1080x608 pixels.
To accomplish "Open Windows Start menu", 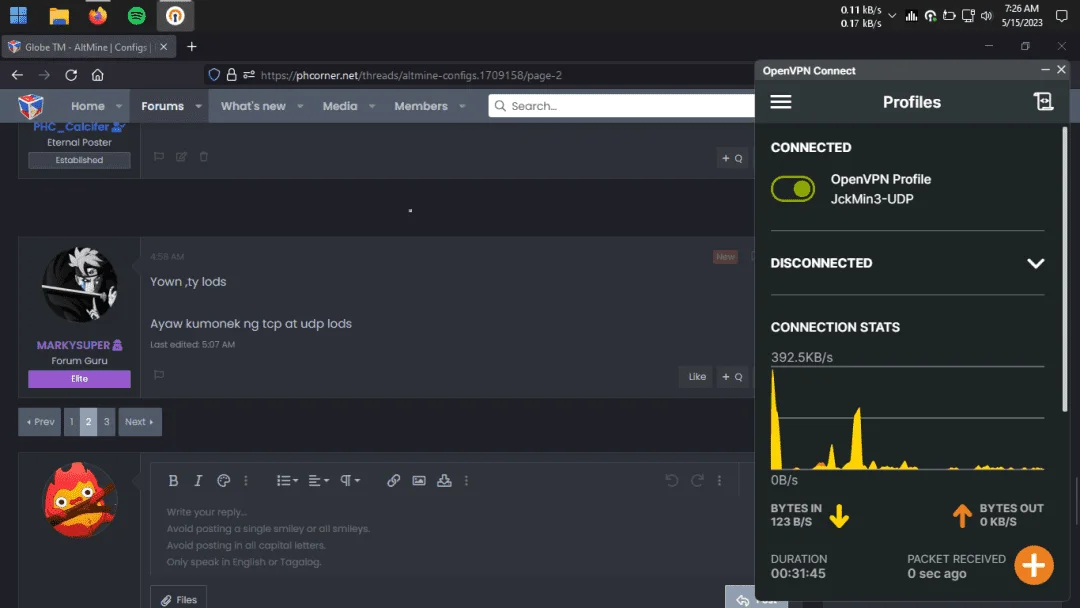I will 19,15.
